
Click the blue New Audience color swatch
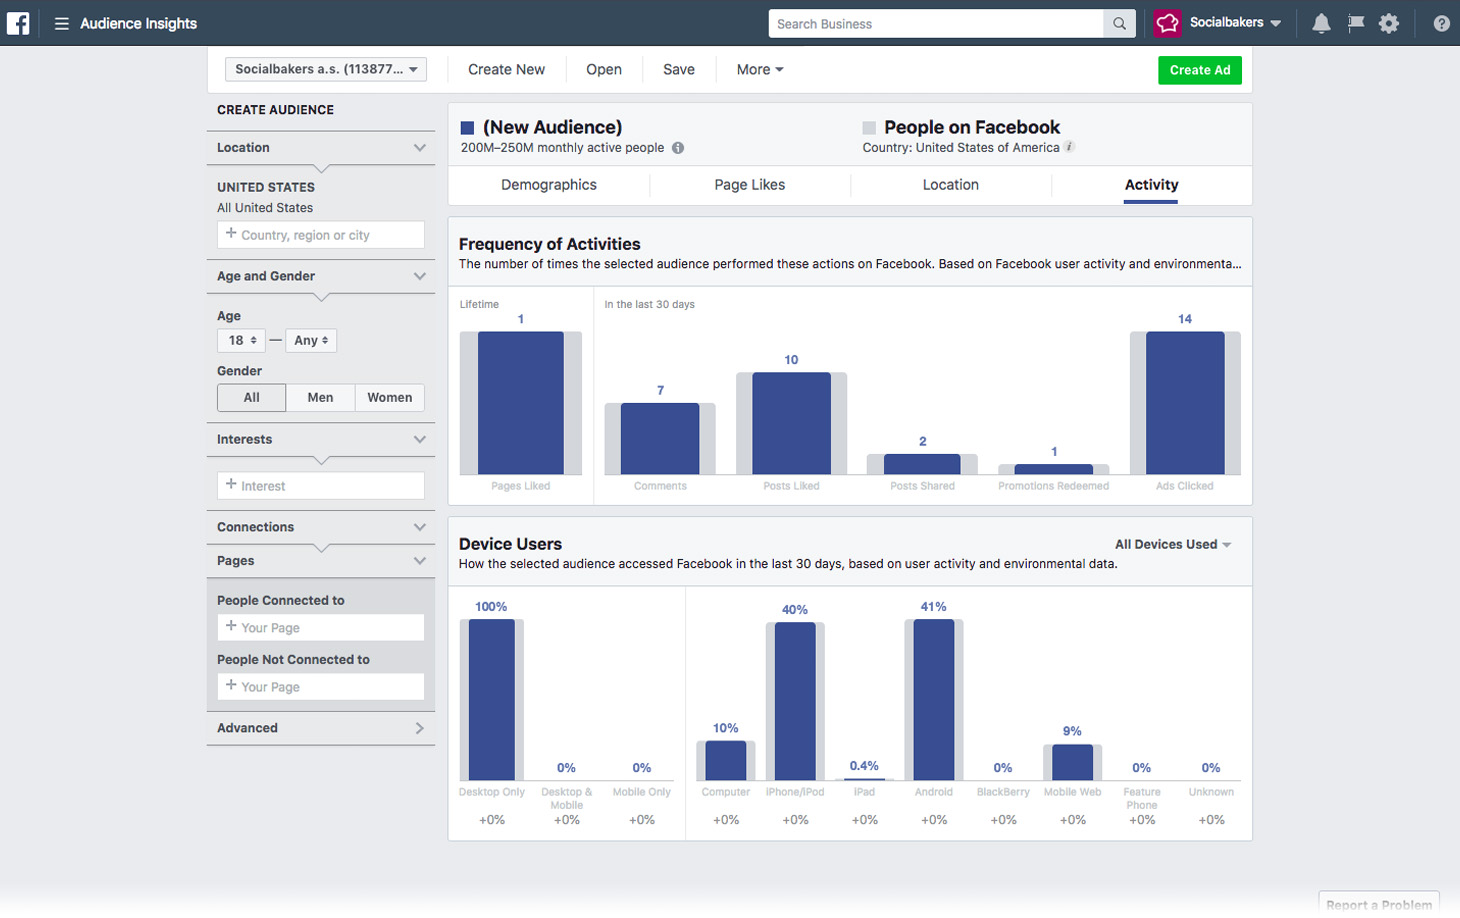467,128
